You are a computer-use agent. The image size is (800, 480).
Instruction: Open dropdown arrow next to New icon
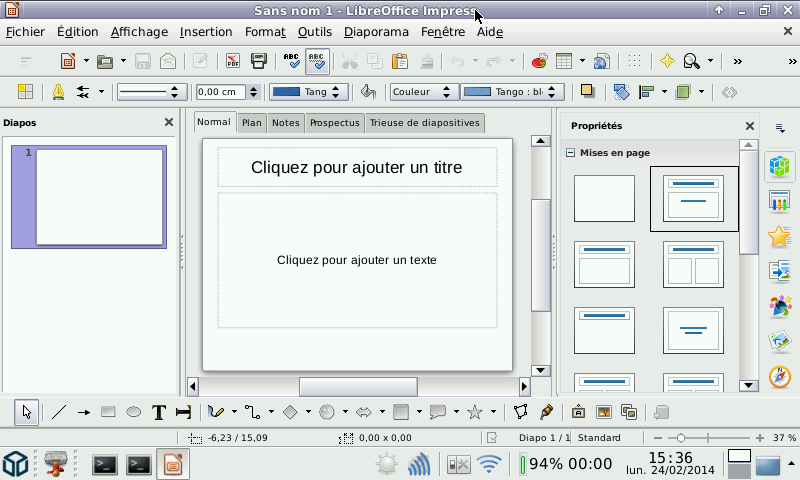[86, 61]
